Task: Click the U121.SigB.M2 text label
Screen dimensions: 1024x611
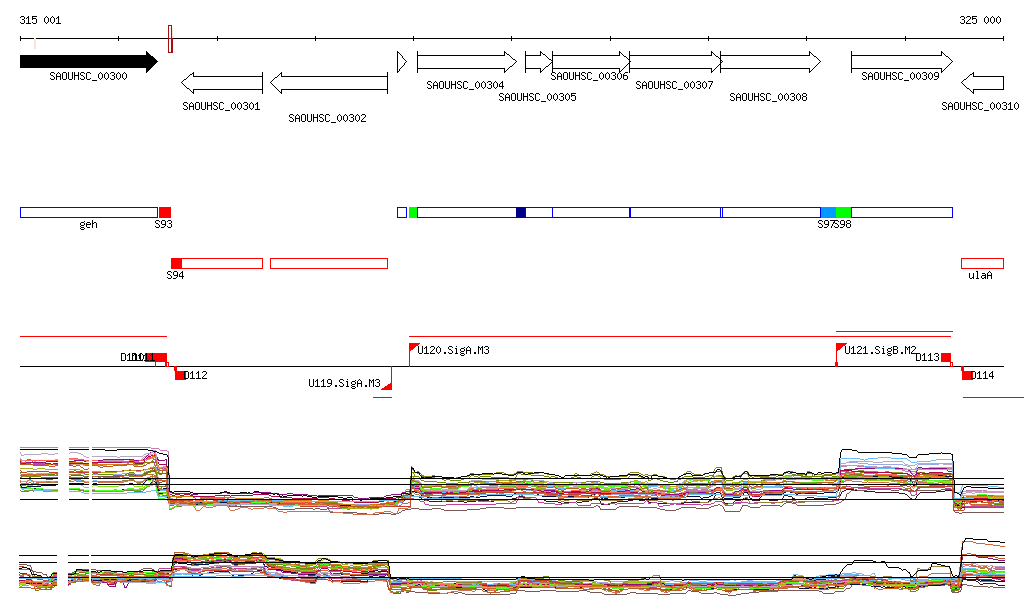Action: 880,351
